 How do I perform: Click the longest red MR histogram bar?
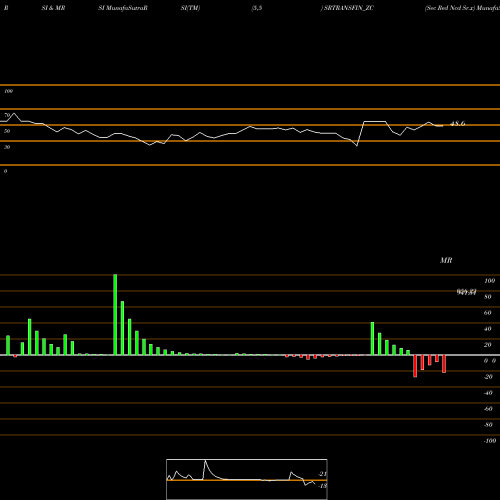point(415,366)
